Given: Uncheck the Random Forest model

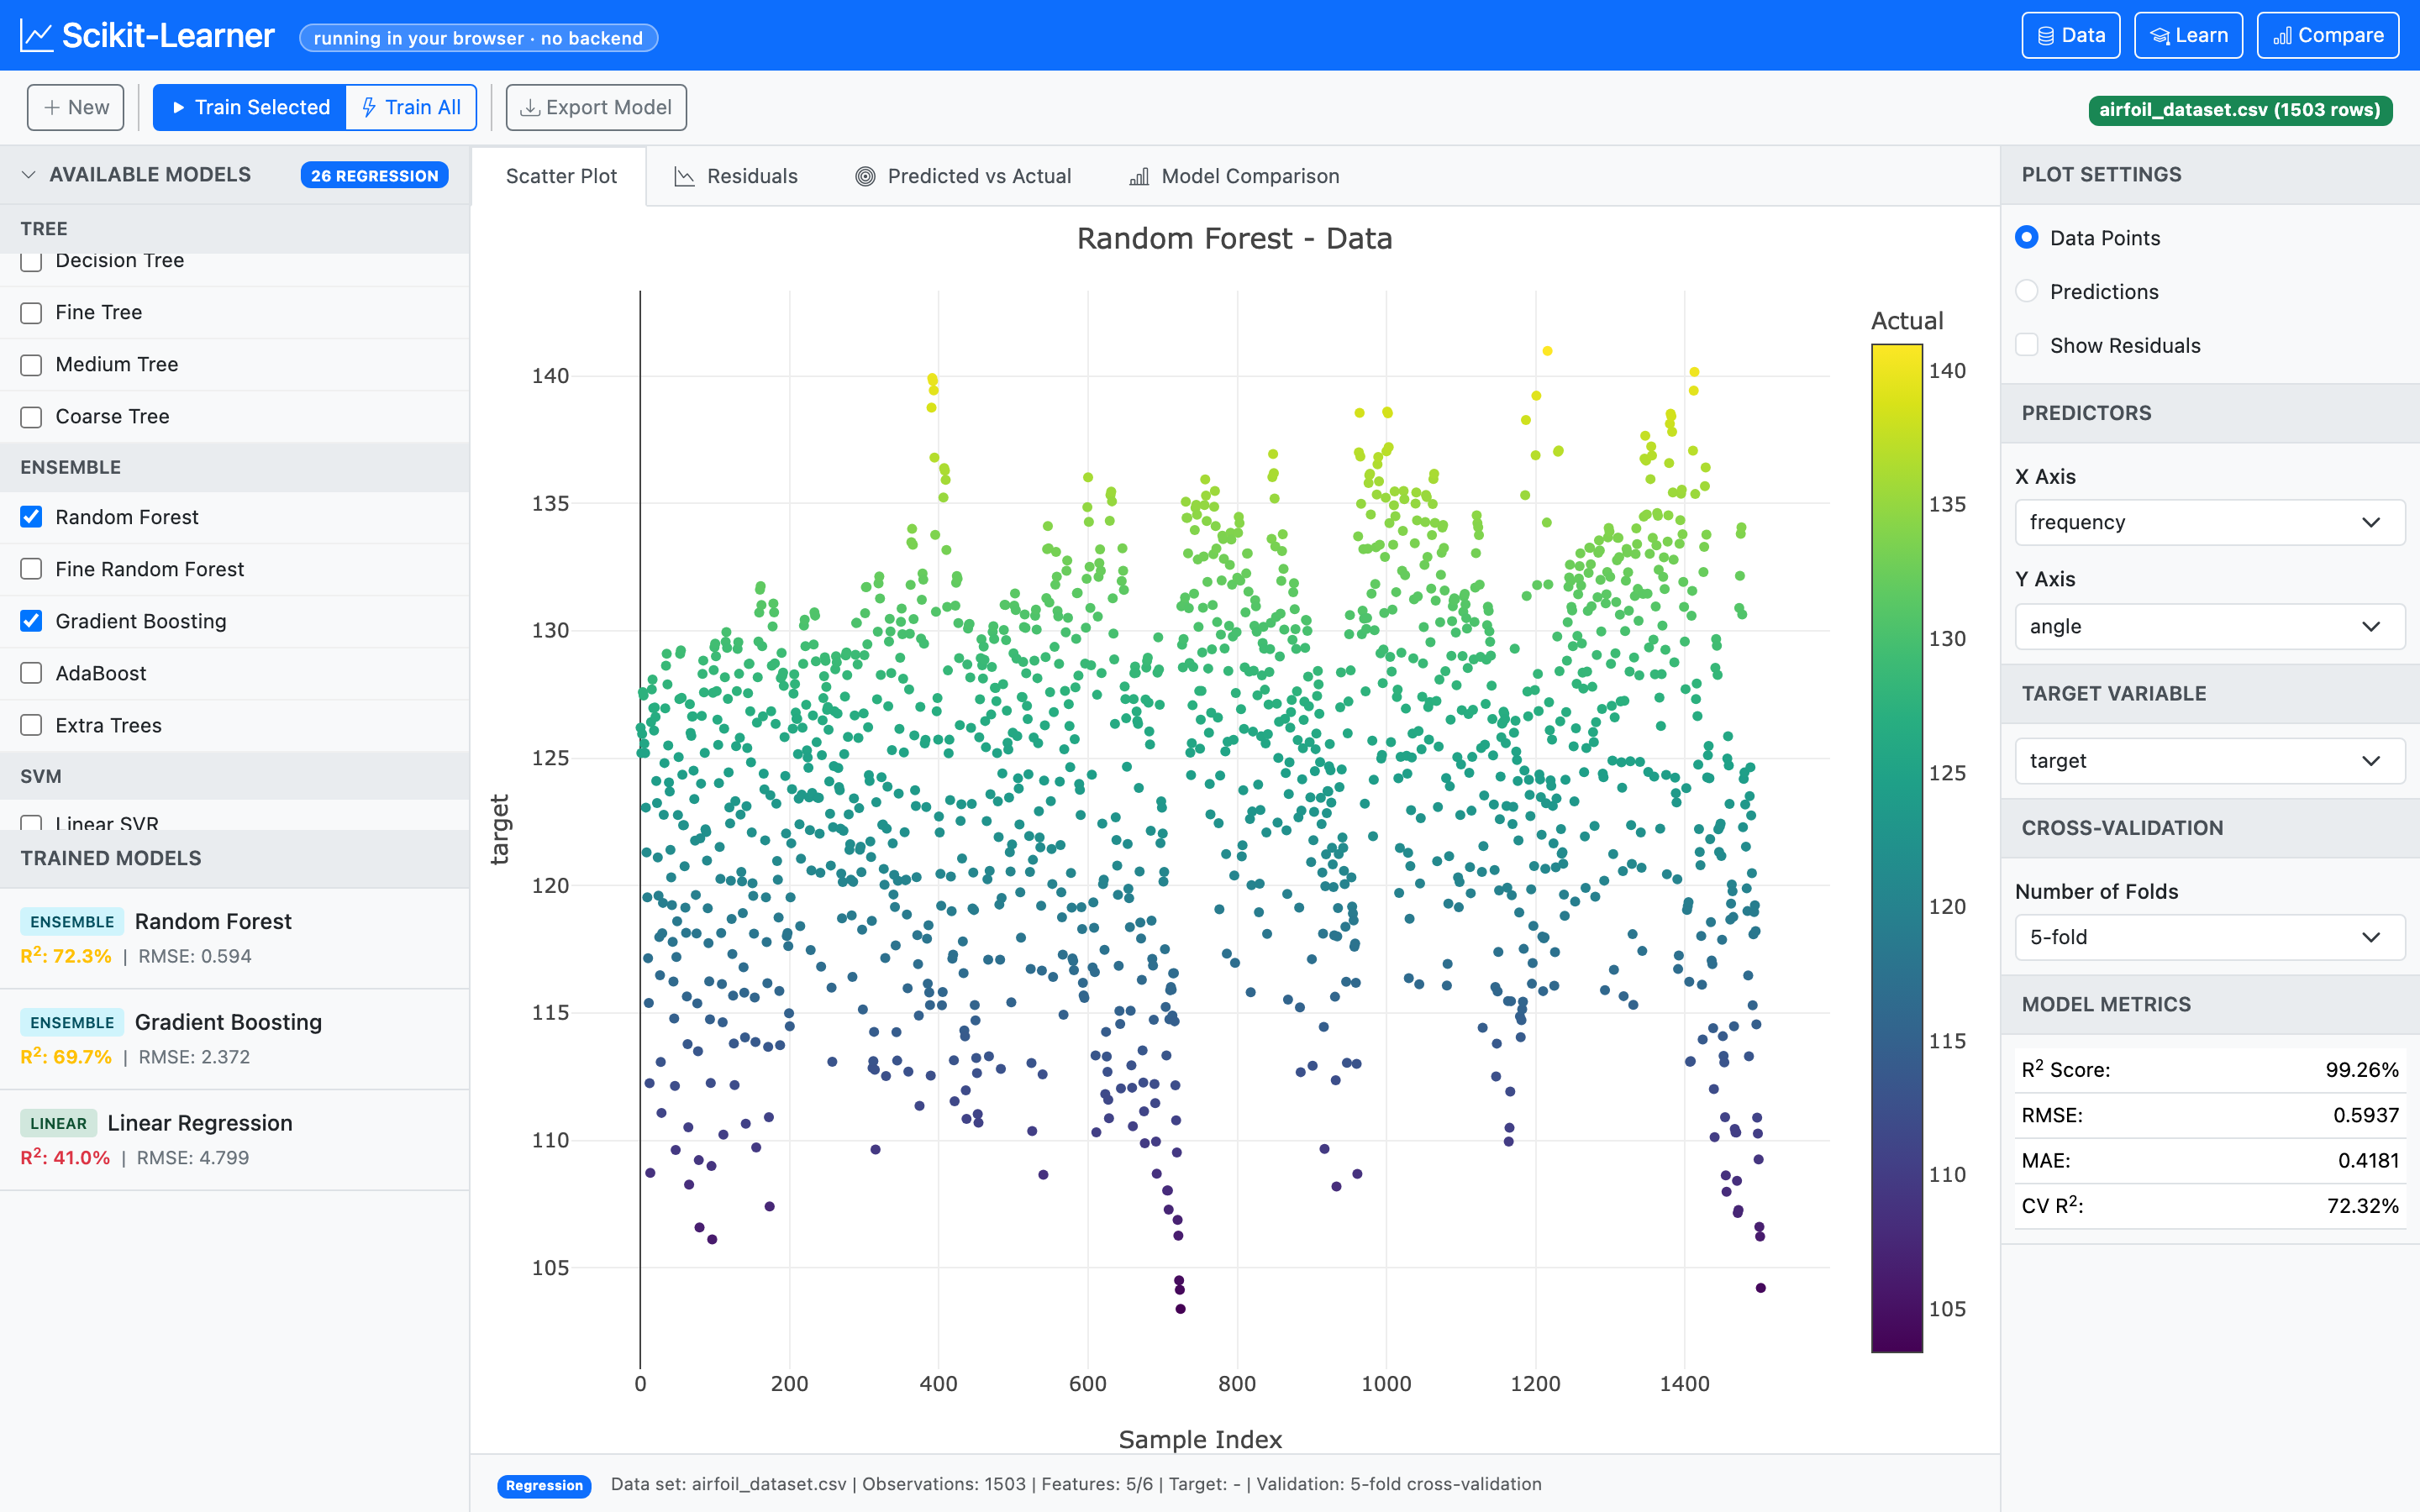Looking at the screenshot, I should (x=31, y=517).
